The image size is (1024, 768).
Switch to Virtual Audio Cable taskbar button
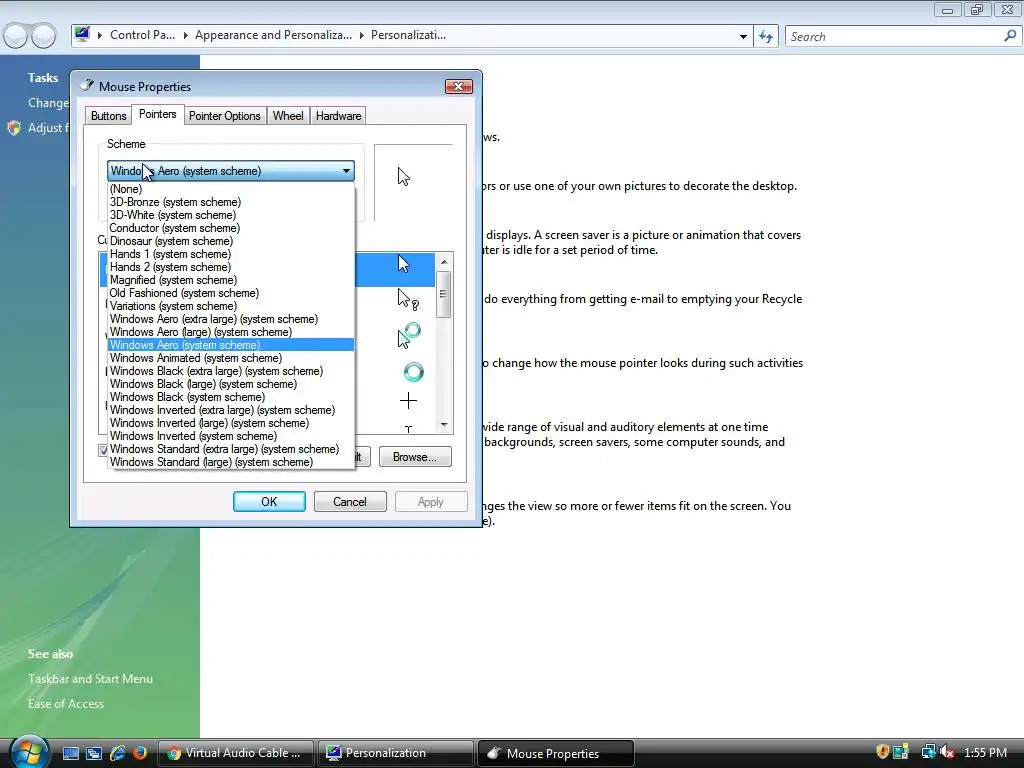(x=235, y=753)
